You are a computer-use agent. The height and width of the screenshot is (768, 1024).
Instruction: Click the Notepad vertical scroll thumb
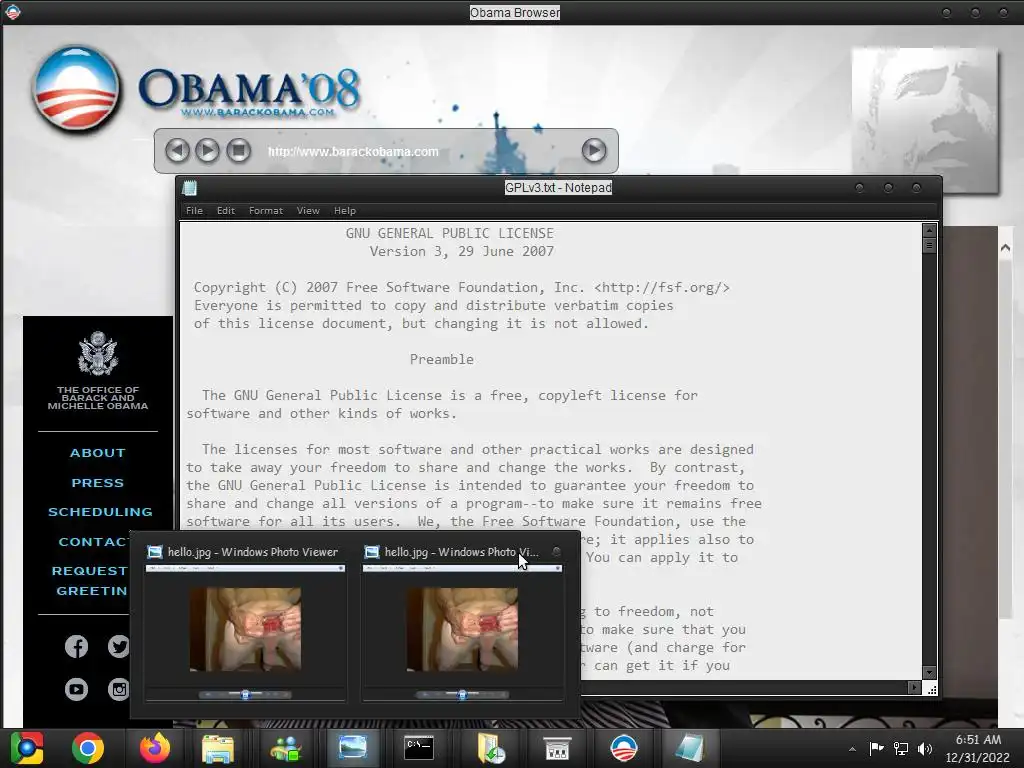point(929,245)
